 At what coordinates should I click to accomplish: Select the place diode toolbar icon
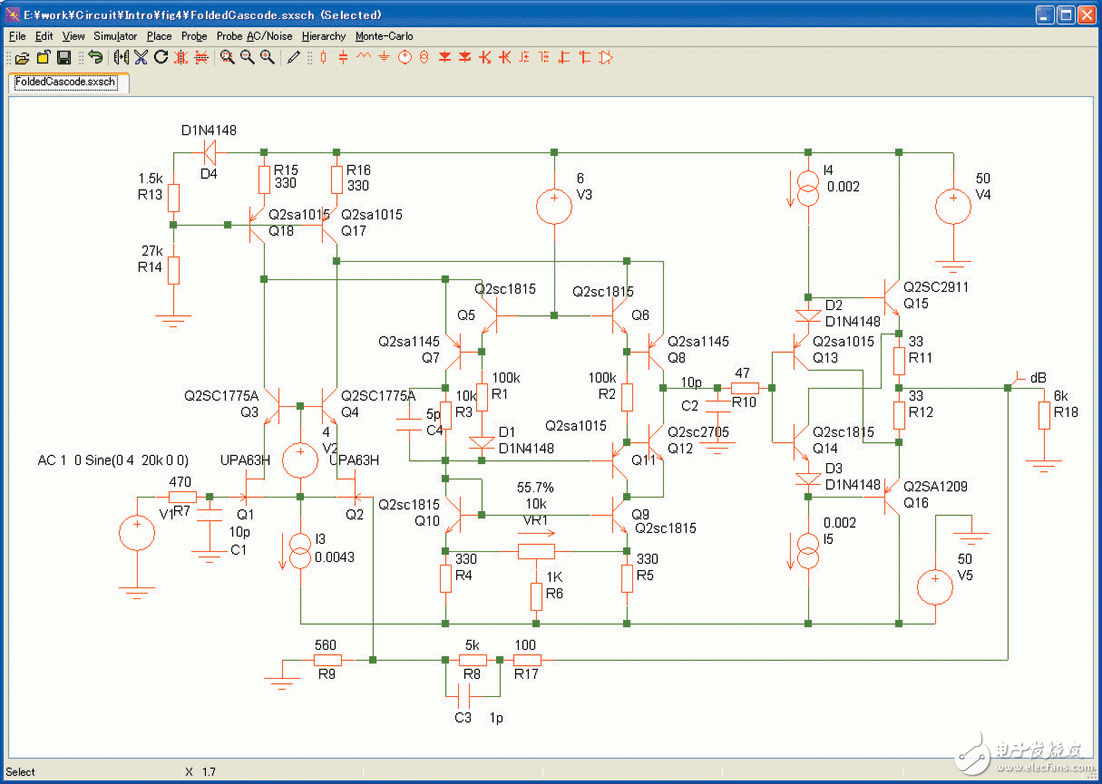click(x=445, y=58)
